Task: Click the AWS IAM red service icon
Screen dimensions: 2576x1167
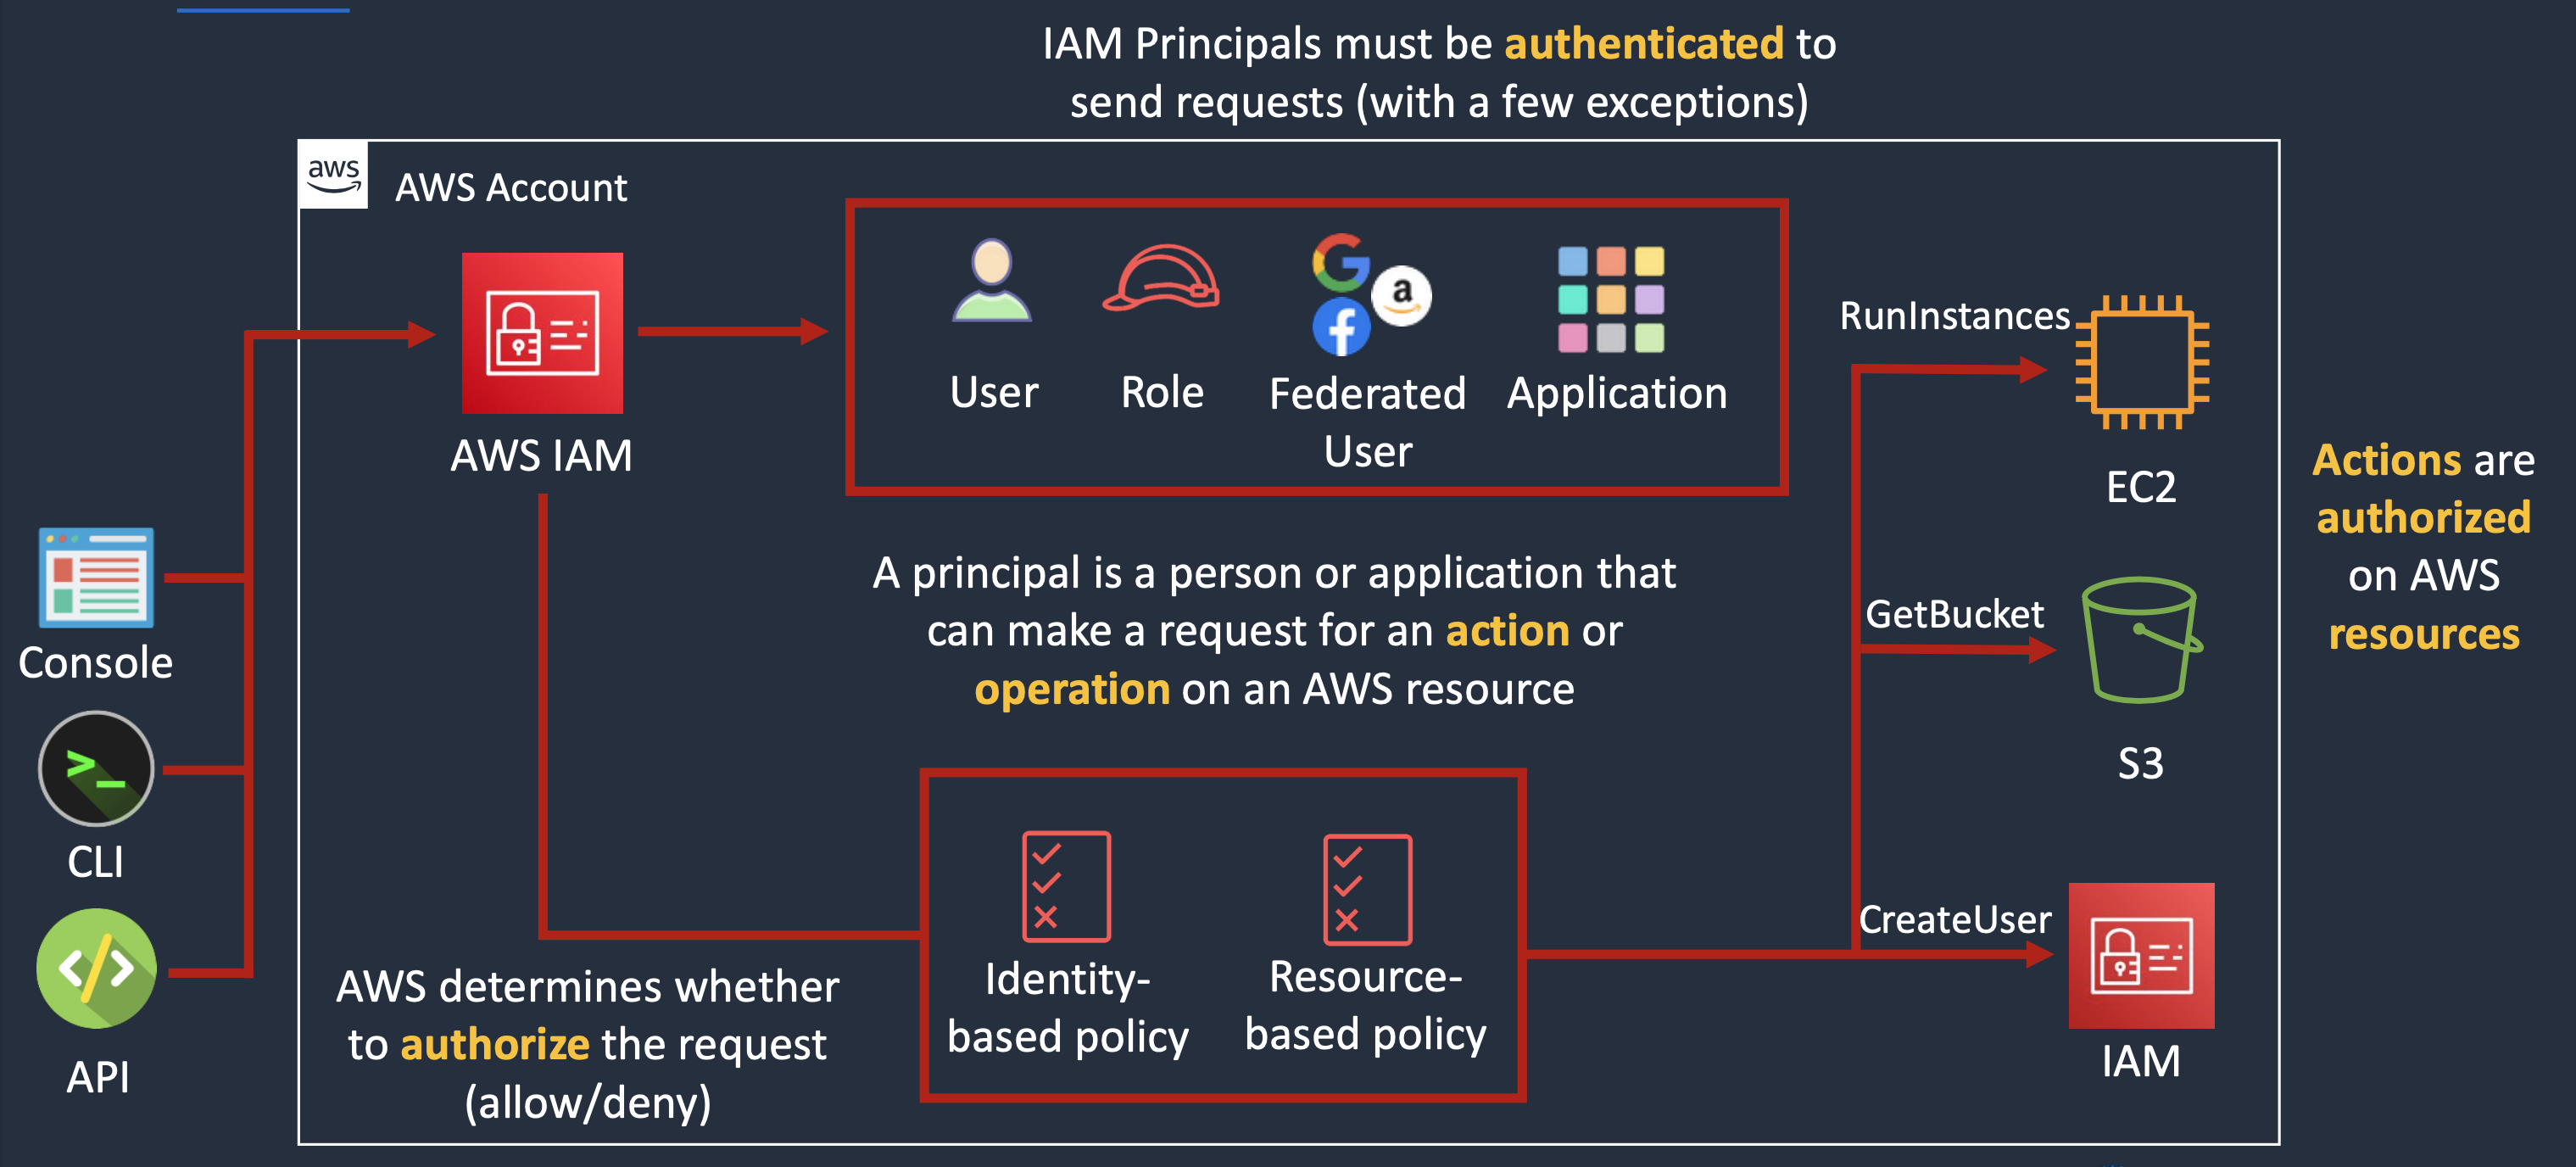Action: pos(542,333)
